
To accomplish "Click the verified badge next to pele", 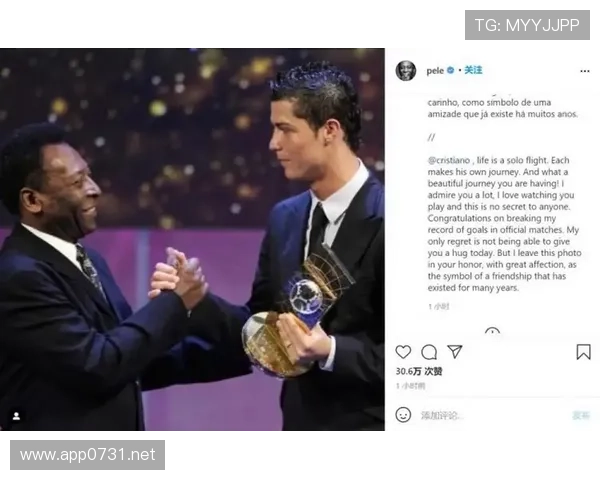I will click(x=450, y=70).
